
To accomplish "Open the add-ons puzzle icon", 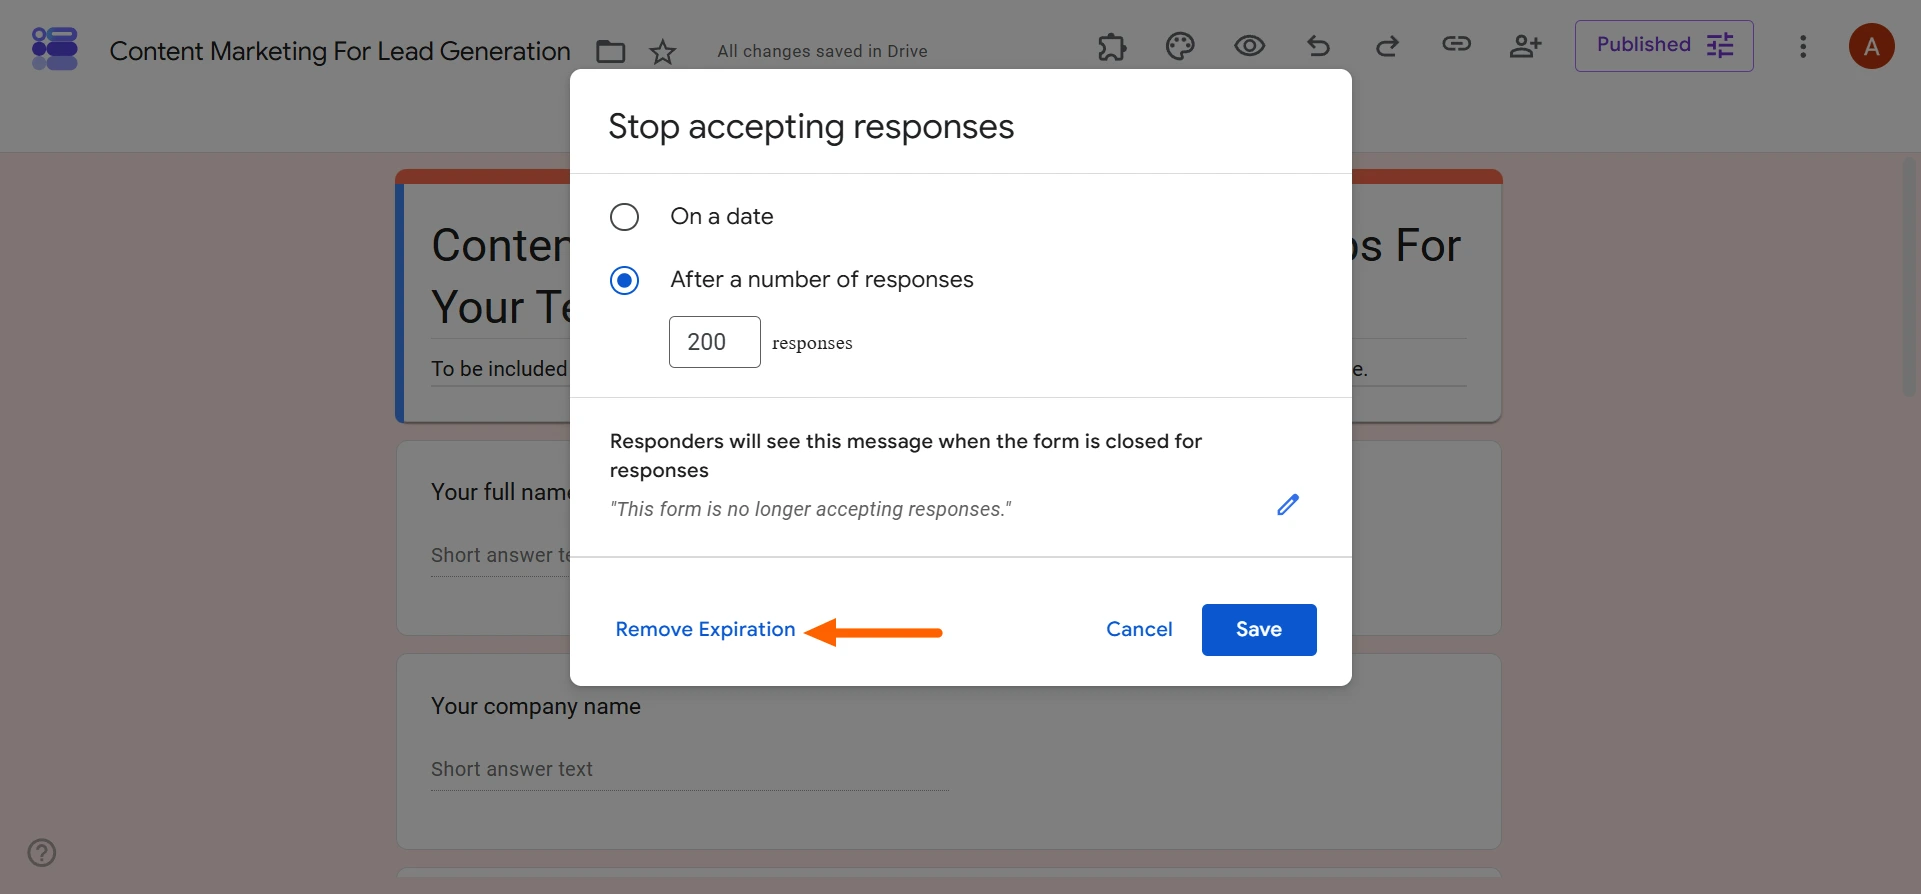I will (1112, 46).
